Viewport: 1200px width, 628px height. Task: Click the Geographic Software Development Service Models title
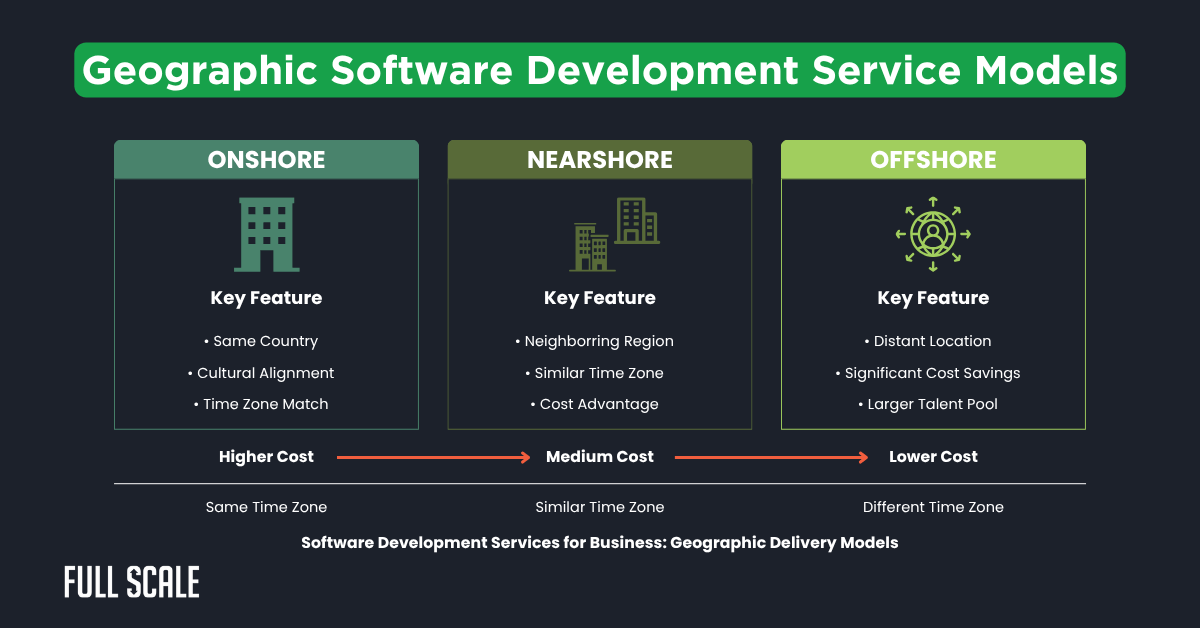tap(600, 70)
